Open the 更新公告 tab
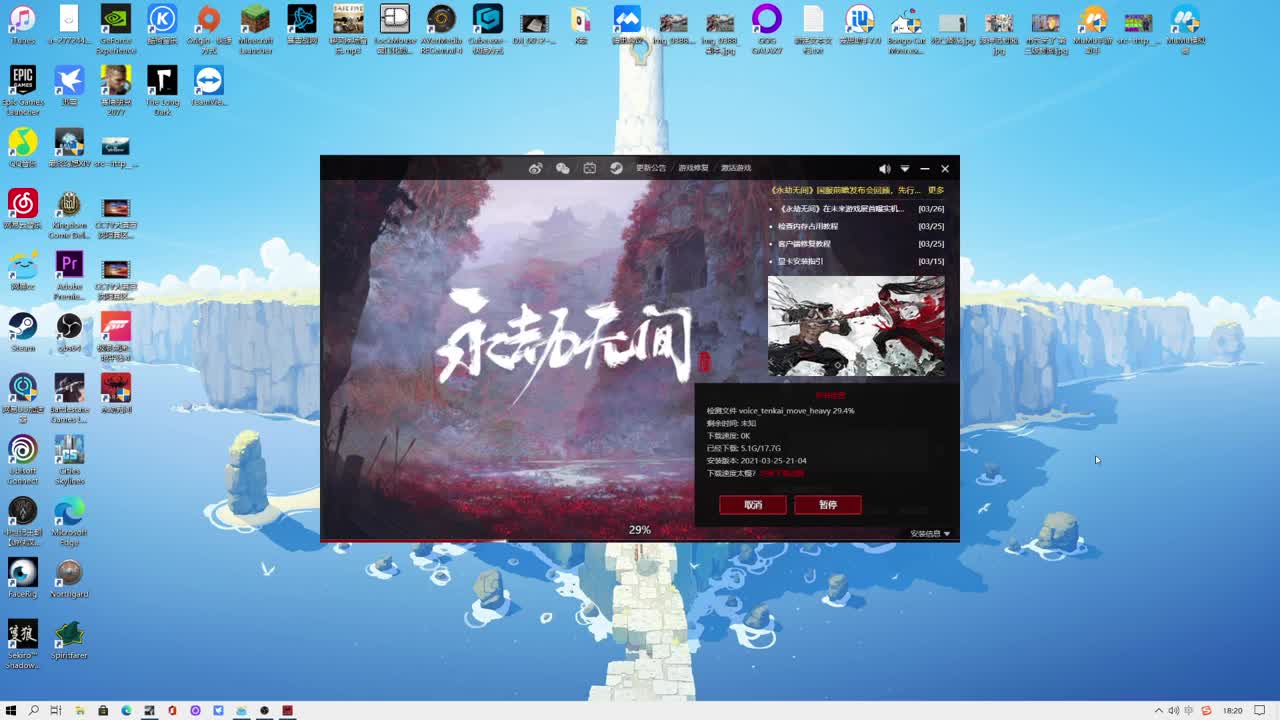1280x720 pixels. click(651, 168)
